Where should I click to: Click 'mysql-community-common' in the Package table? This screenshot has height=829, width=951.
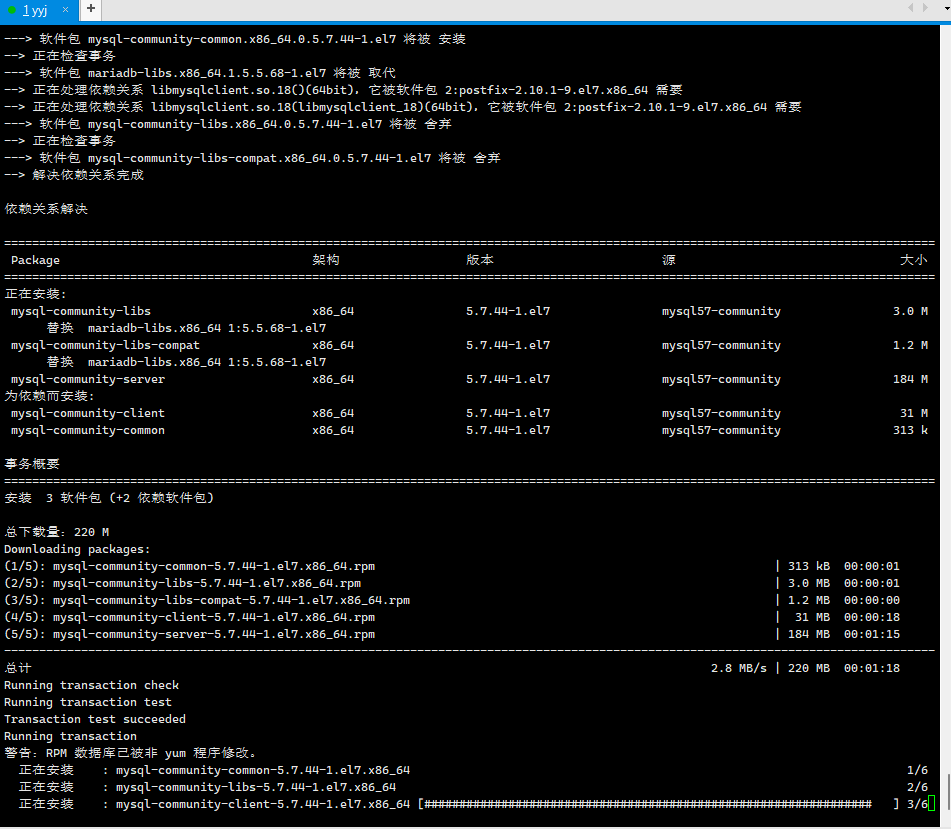click(x=87, y=430)
